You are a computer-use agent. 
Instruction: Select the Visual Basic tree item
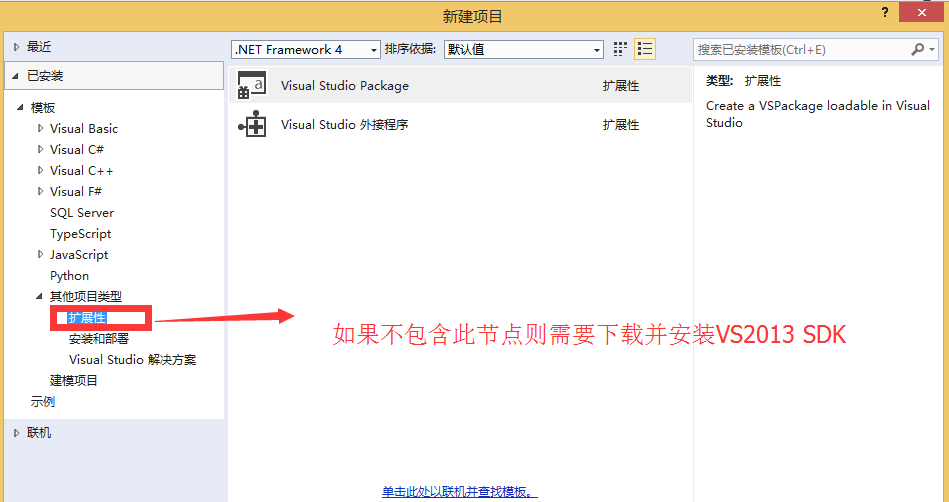pos(84,128)
